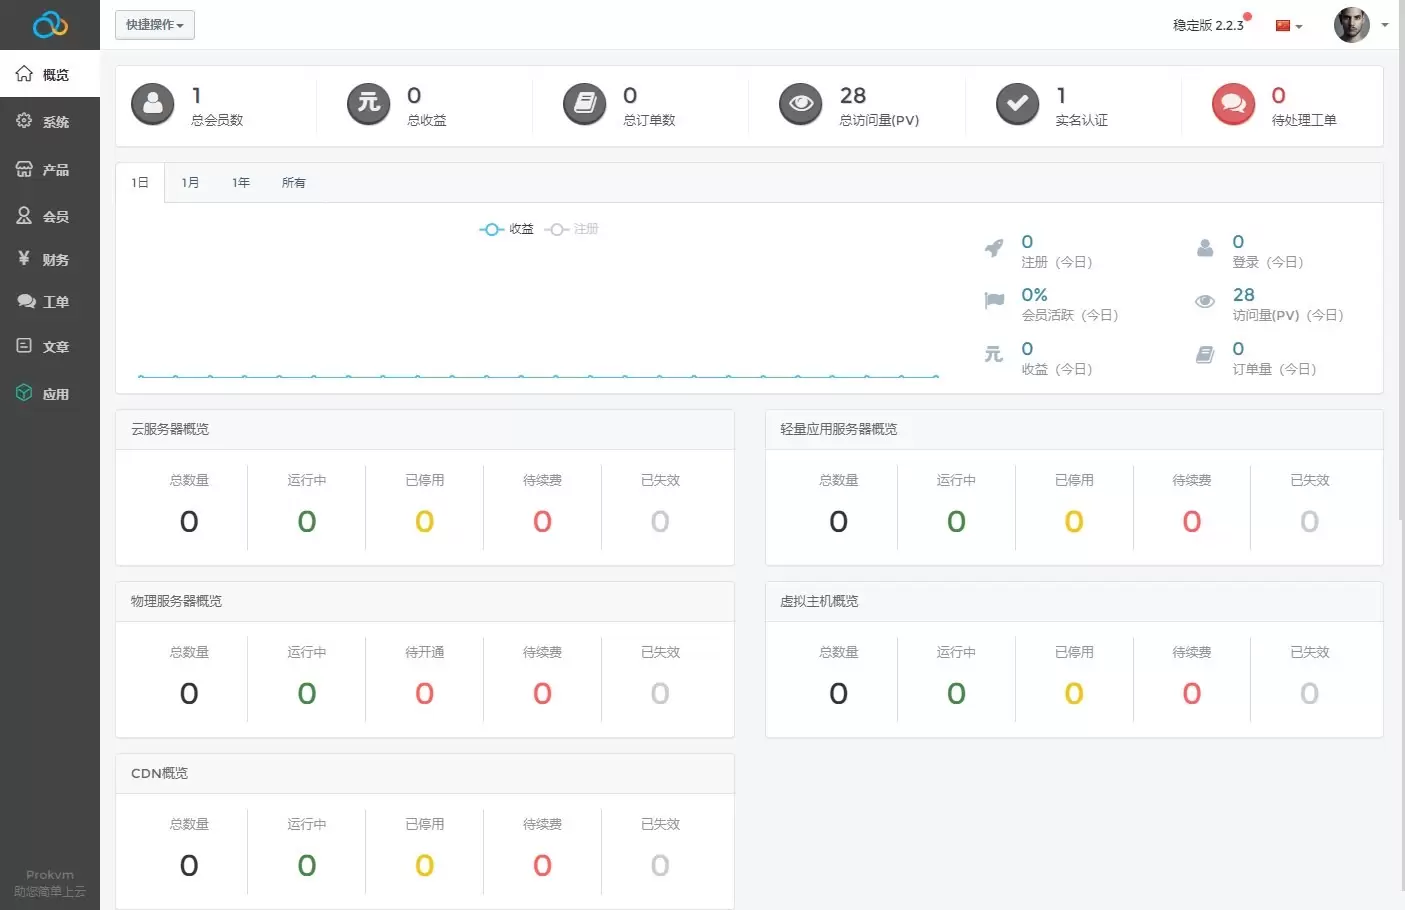Open 应用 apps in the sidebar
The height and width of the screenshot is (910, 1405).
pyautogui.click(x=50, y=394)
